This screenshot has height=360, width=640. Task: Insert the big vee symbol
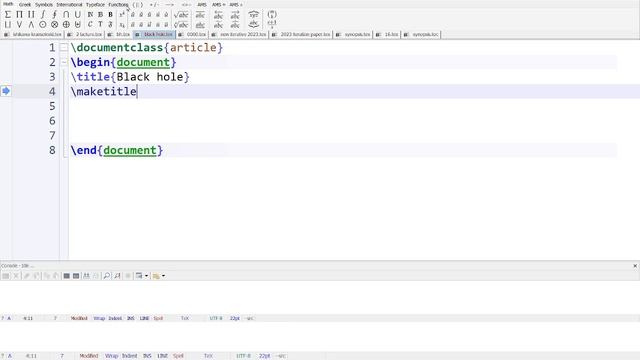point(19,24)
